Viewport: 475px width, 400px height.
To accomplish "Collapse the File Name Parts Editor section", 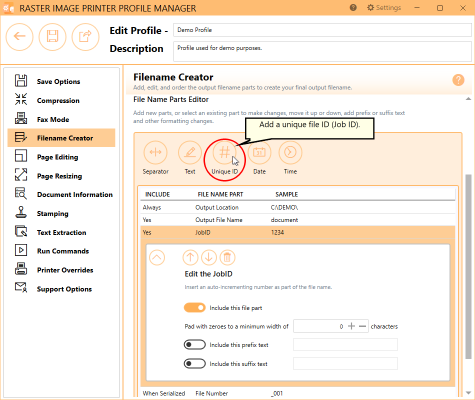I will [468, 99].
